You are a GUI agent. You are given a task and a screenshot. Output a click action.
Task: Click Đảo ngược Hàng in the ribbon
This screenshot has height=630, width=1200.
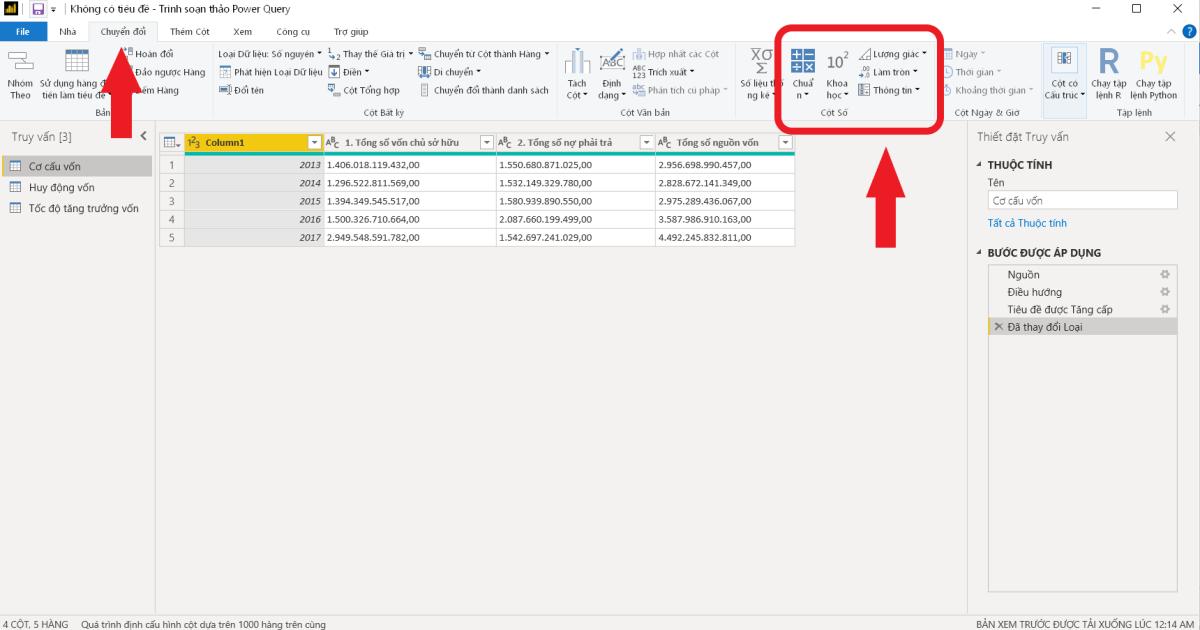(169, 72)
